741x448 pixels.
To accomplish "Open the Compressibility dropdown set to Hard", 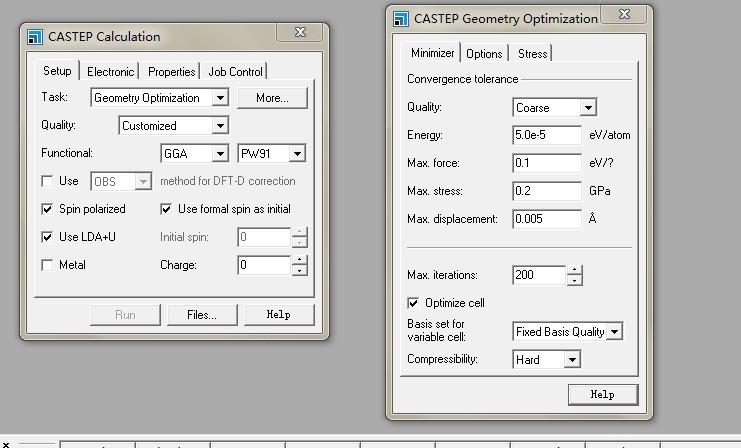I will click(x=572, y=359).
